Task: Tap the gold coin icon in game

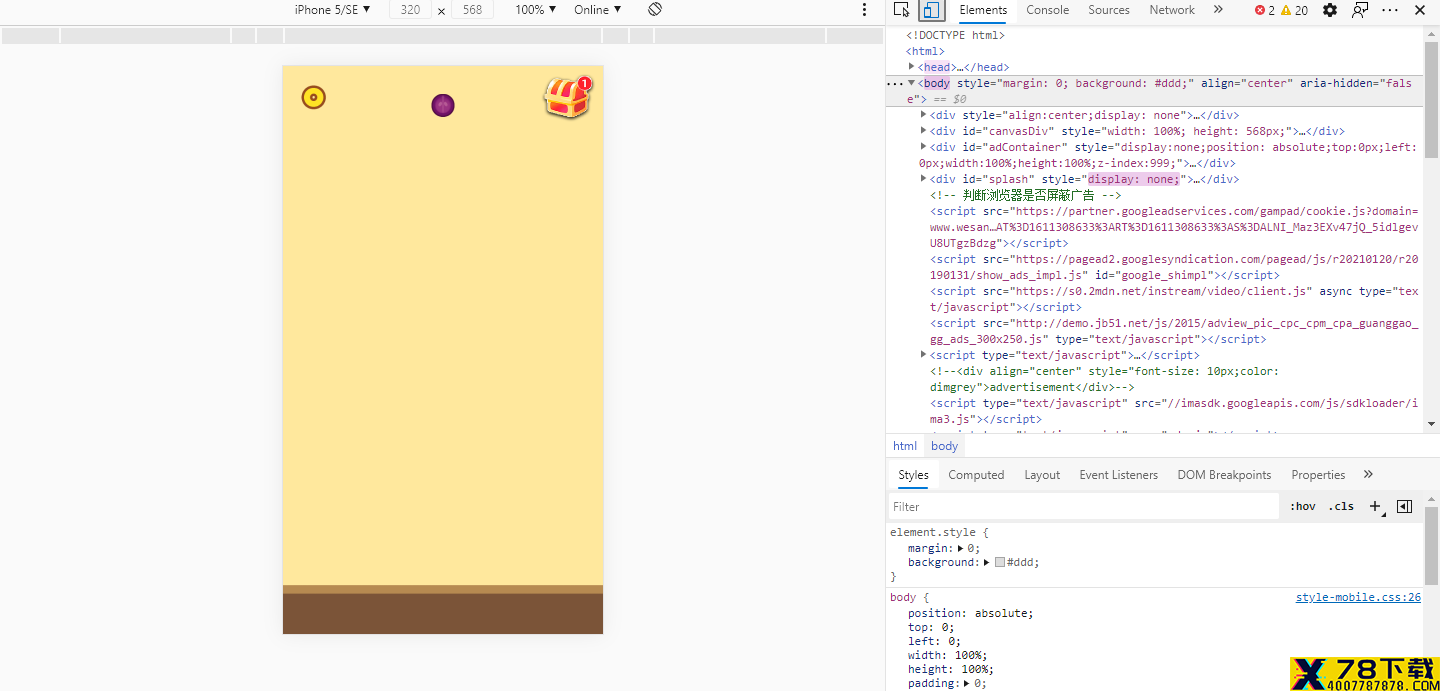Action: coord(314,97)
